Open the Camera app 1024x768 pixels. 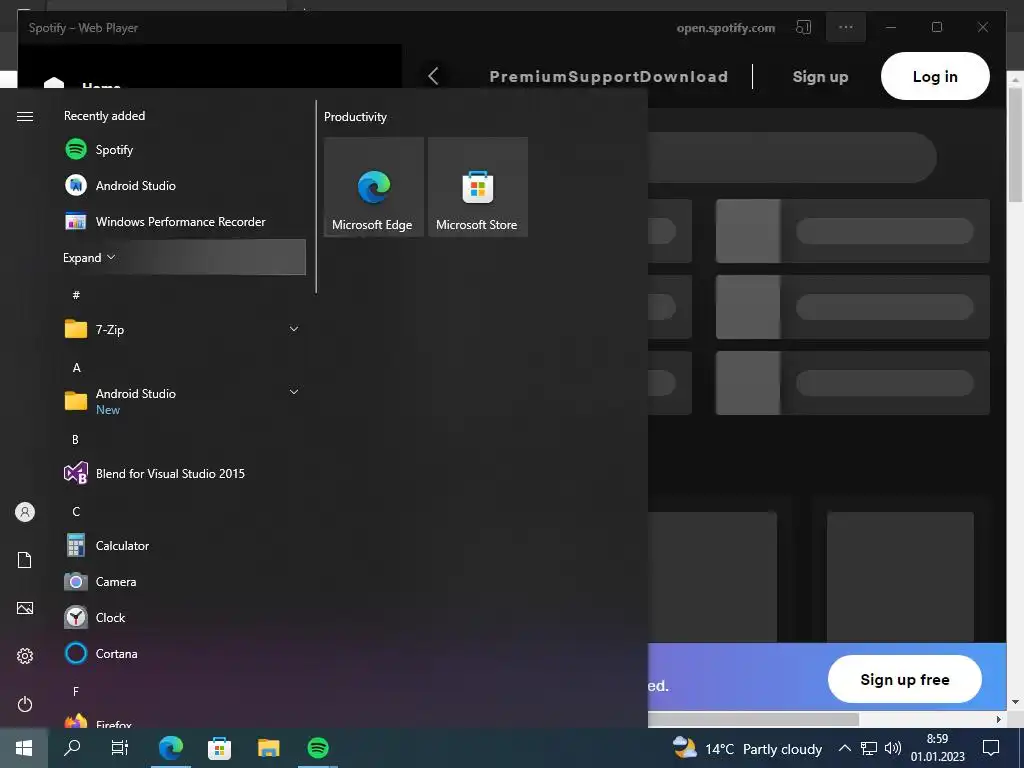[x=184, y=581]
